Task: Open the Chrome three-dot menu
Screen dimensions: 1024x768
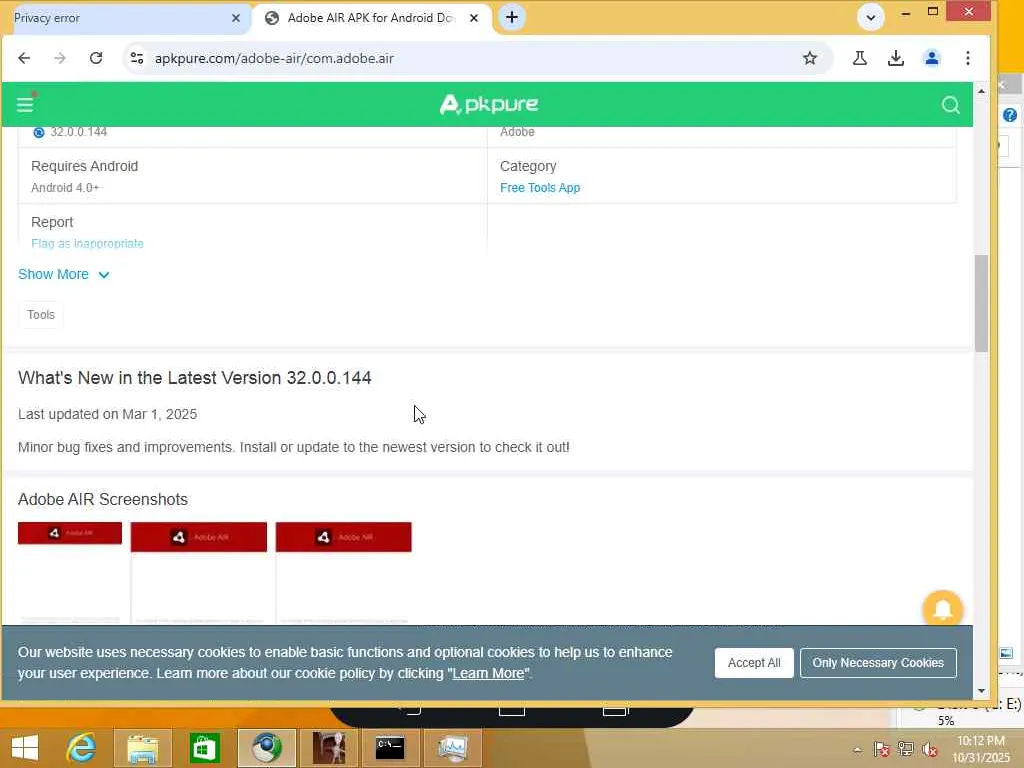Action: click(x=968, y=58)
